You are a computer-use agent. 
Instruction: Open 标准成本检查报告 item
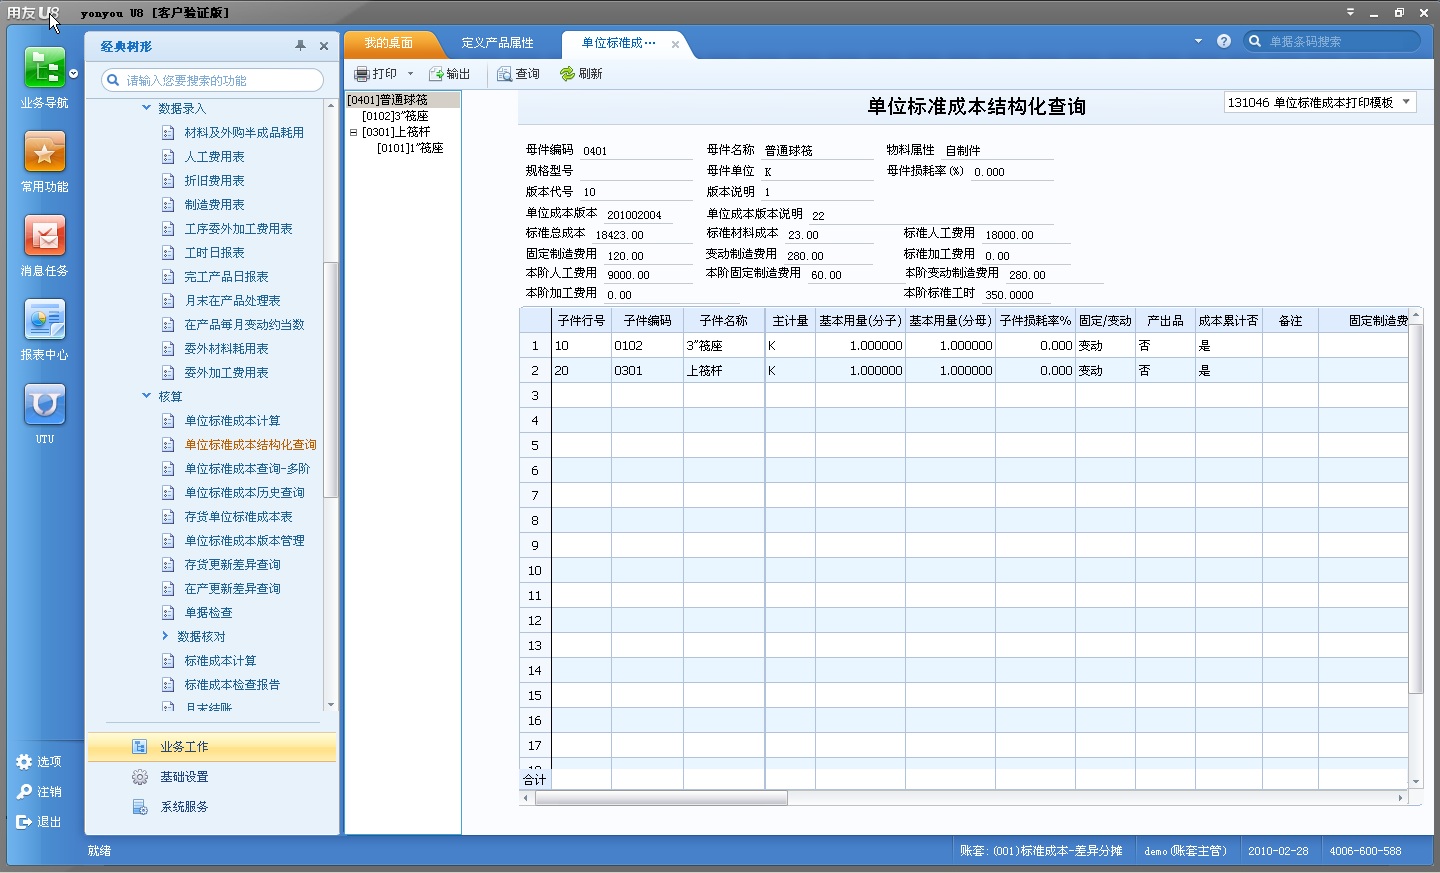232,684
